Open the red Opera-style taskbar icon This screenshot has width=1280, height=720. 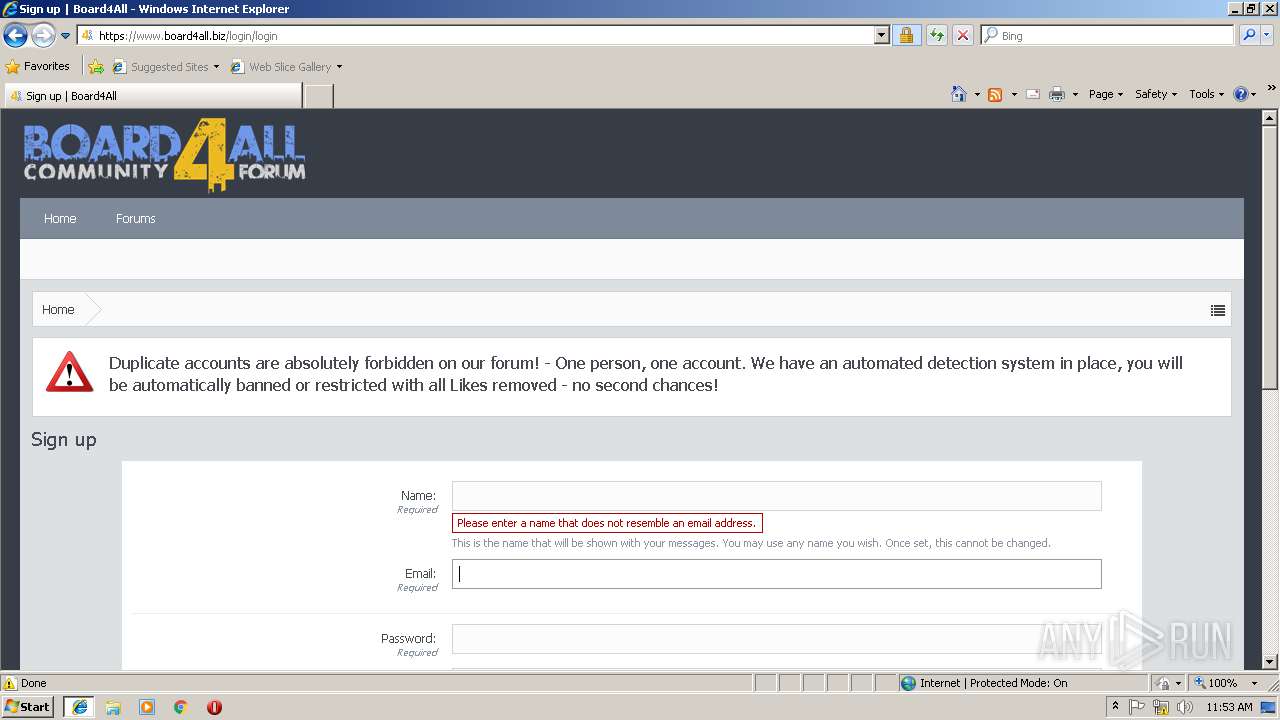click(x=214, y=706)
